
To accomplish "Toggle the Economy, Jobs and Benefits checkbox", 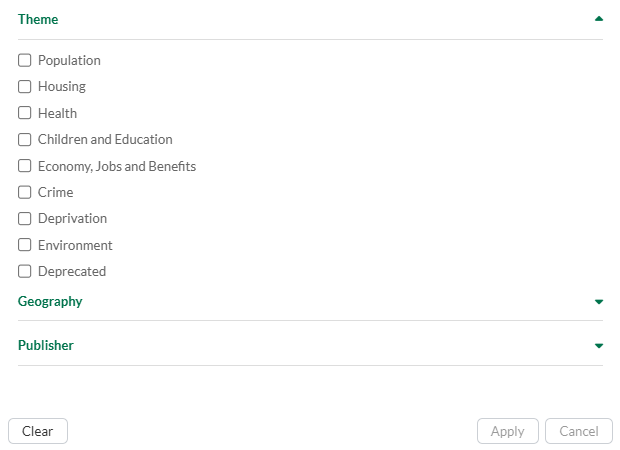I will (x=25, y=166).
